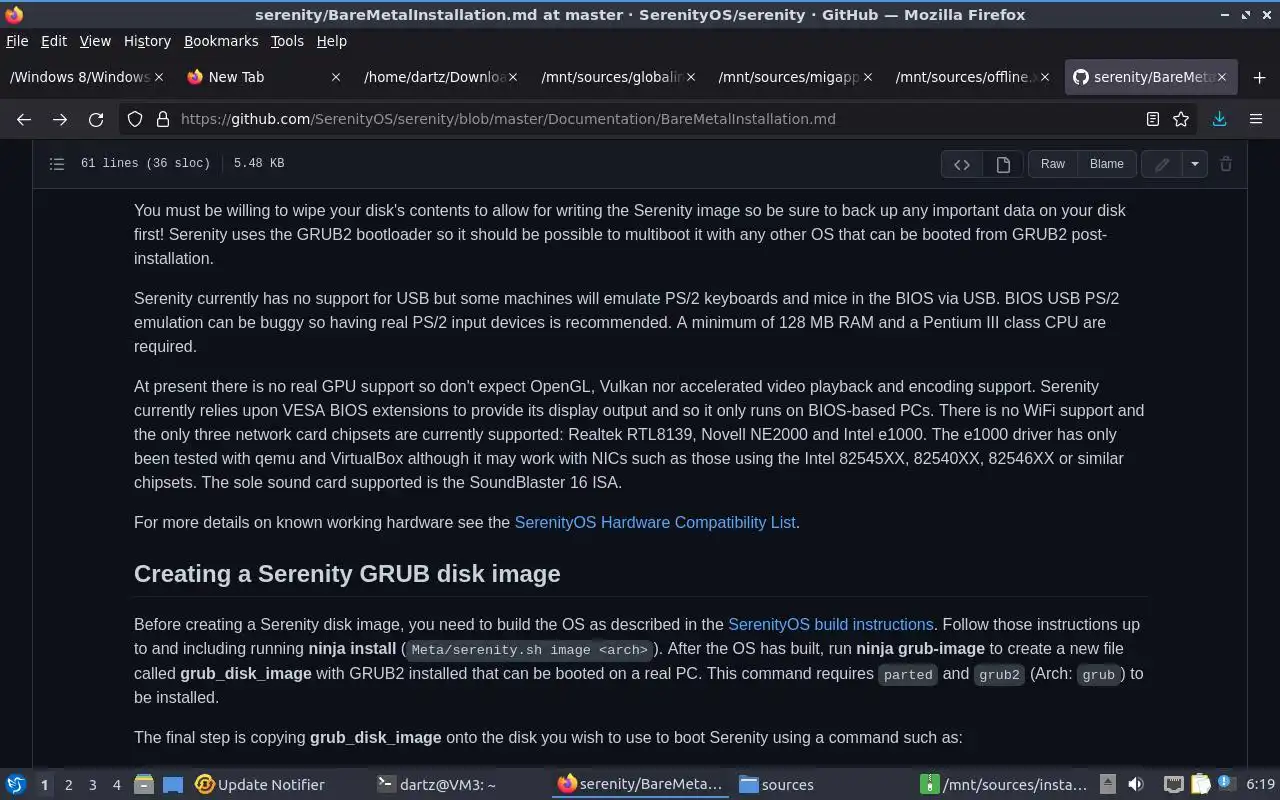Switch to workspace 3
Screen dimensions: 1280x800
pyautogui.click(x=92, y=785)
